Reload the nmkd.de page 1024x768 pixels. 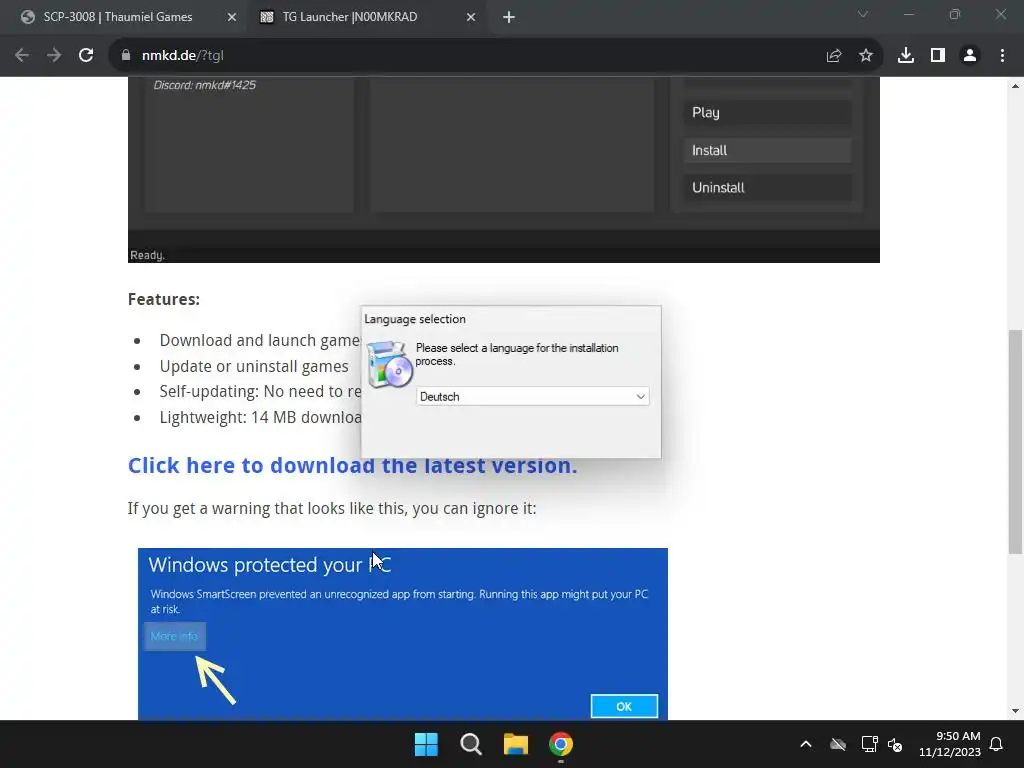point(86,56)
